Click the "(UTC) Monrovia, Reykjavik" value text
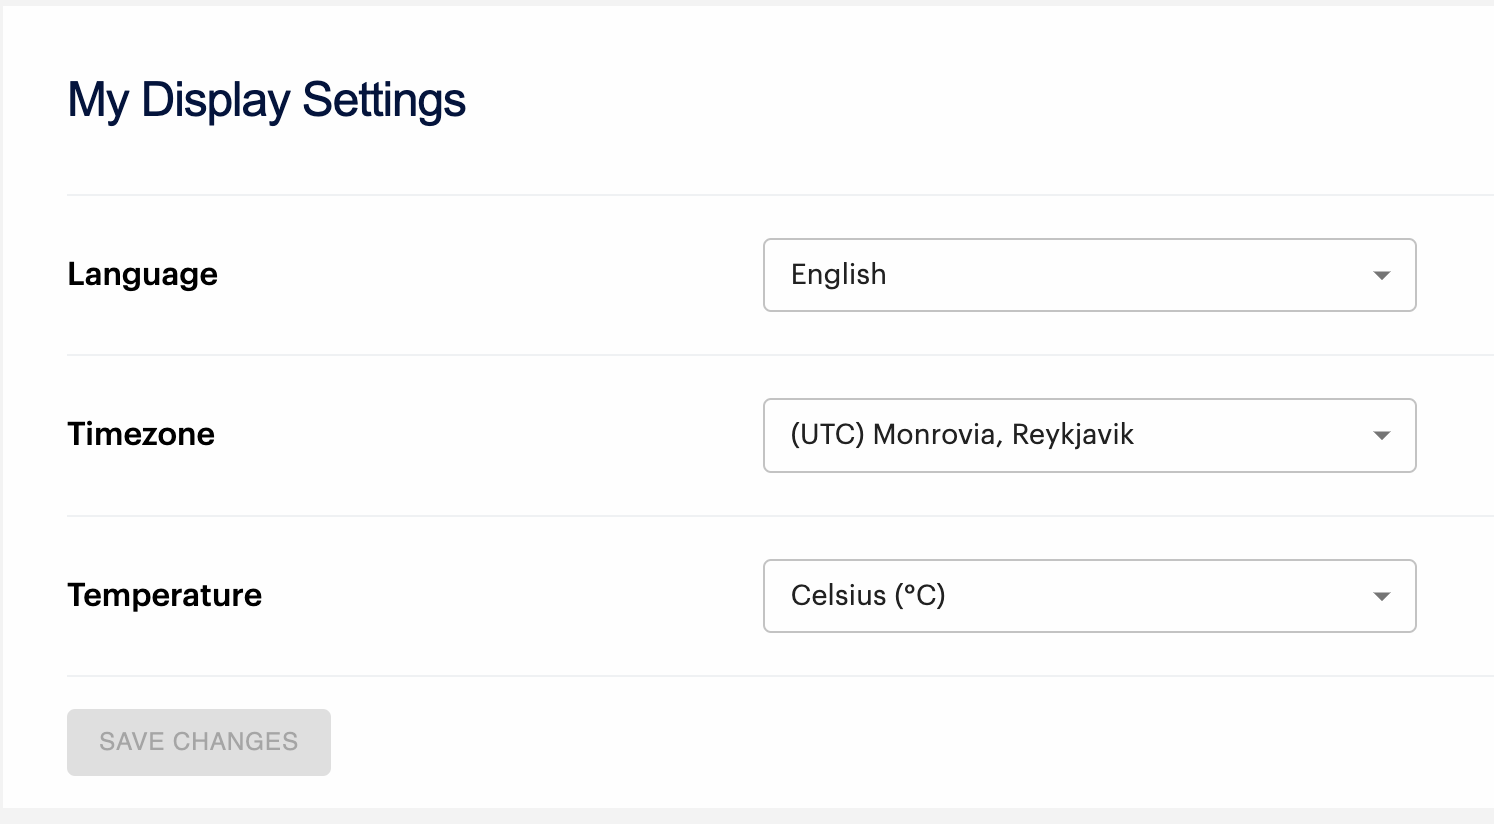The image size is (1494, 824). point(962,435)
